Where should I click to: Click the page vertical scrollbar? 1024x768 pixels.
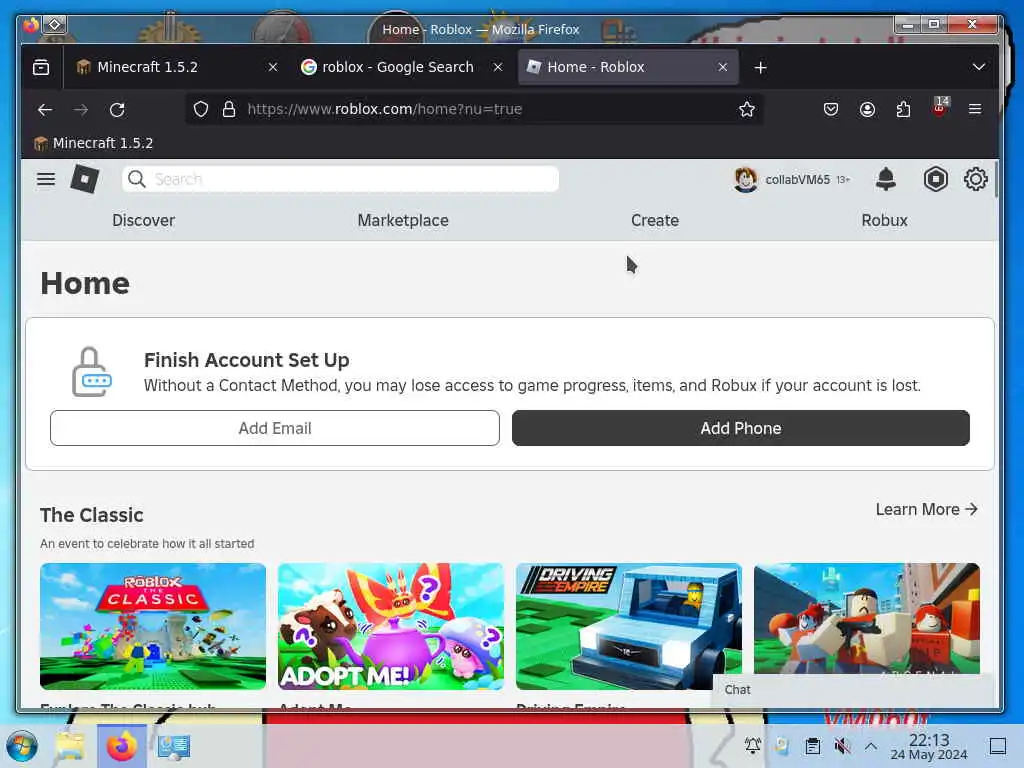[x=996, y=180]
